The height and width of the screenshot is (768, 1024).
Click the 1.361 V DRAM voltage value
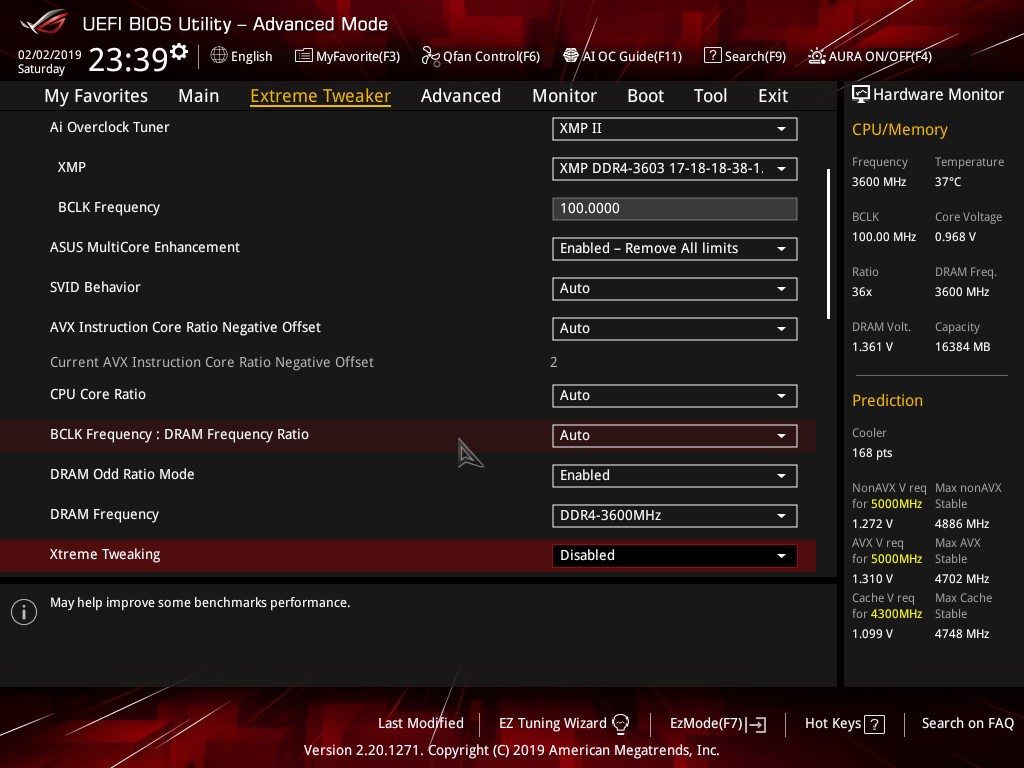(x=872, y=347)
